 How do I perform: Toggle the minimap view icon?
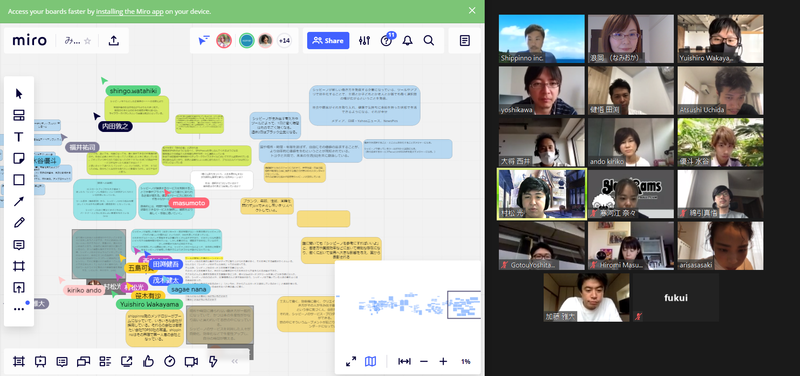(x=370, y=361)
